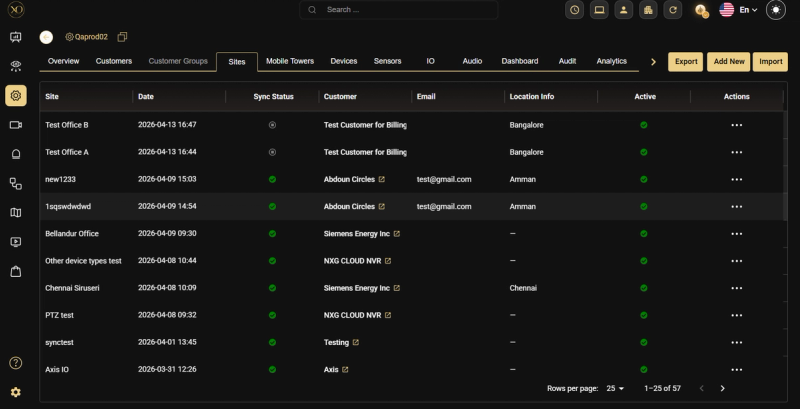Screen dimensions: 800x409
Task: Open the monitor dashboard sidebar icon
Action: tap(16, 37)
